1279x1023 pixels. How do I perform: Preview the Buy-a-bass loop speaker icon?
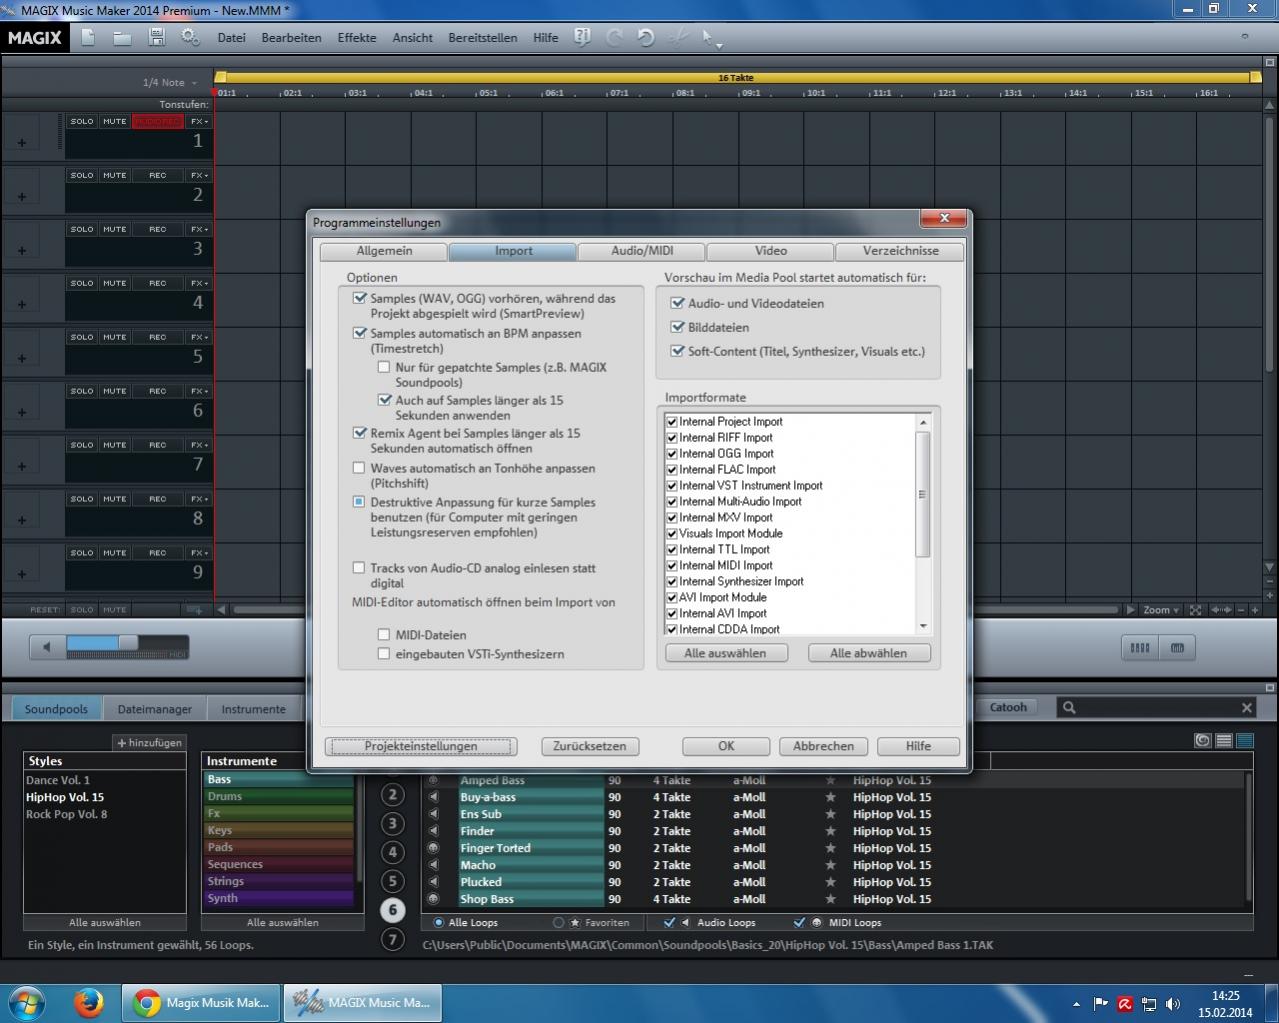433,797
